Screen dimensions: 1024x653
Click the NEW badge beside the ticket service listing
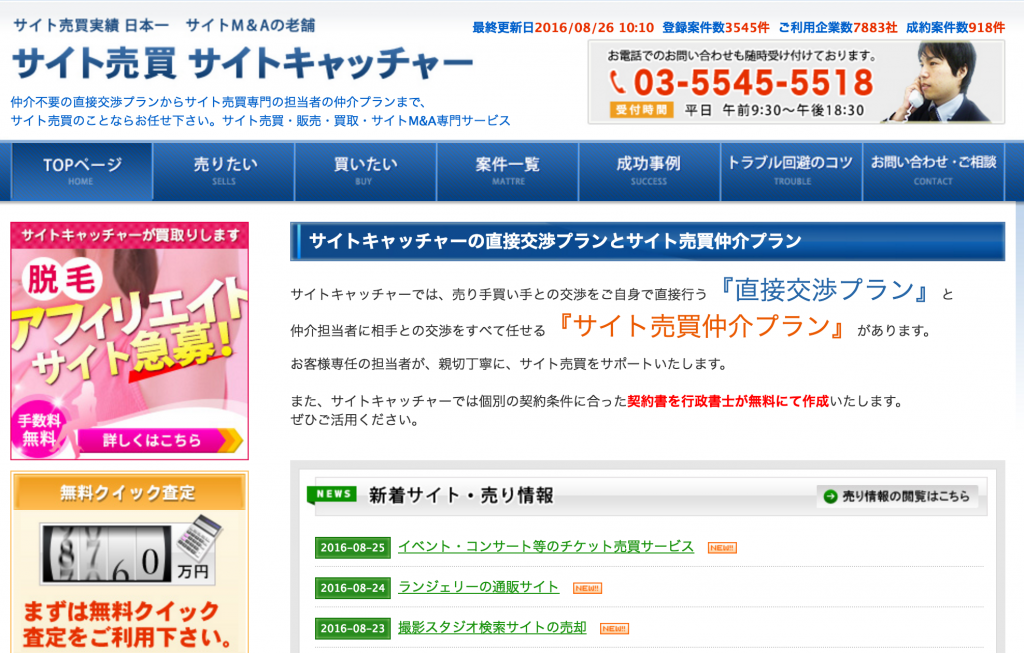(721, 547)
